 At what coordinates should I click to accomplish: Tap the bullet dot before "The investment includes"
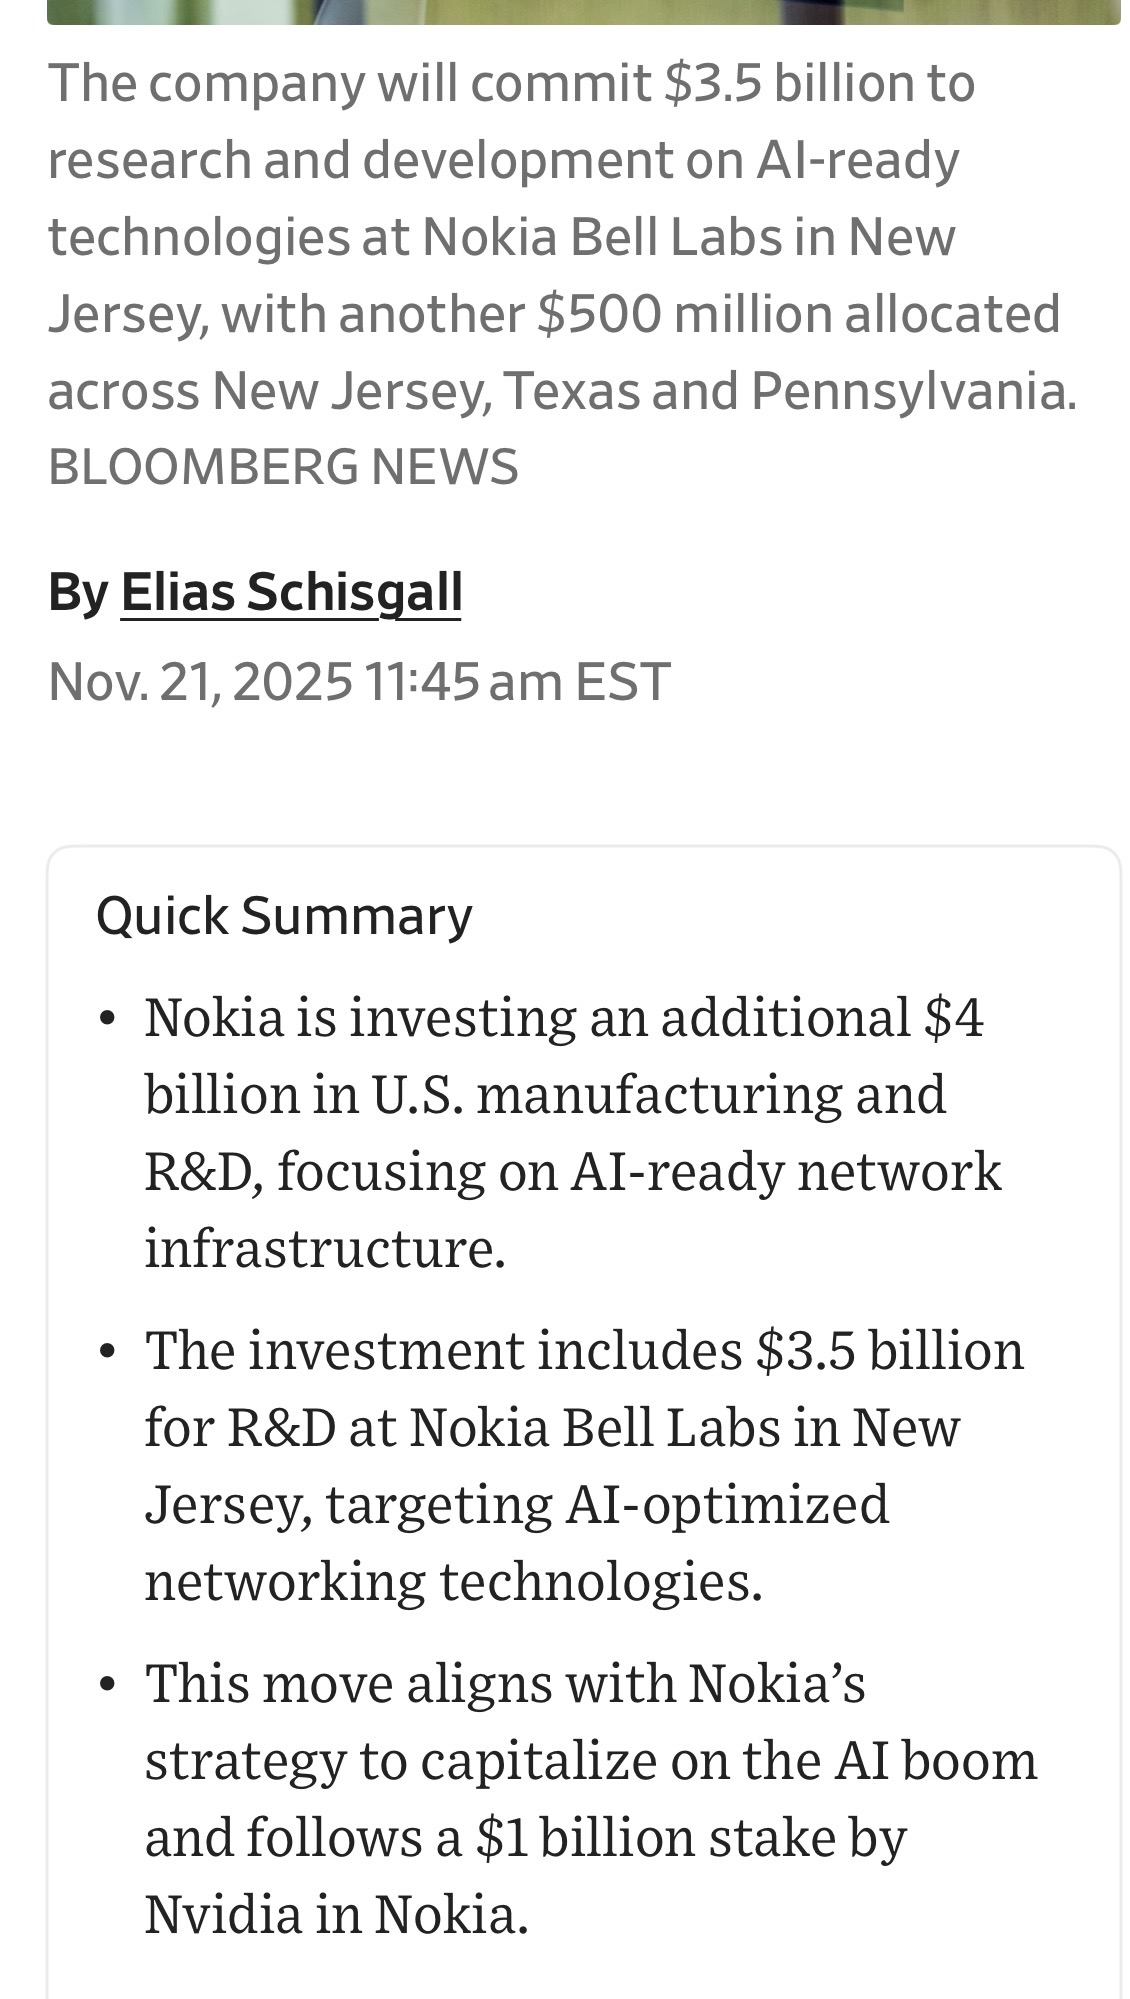point(108,1352)
